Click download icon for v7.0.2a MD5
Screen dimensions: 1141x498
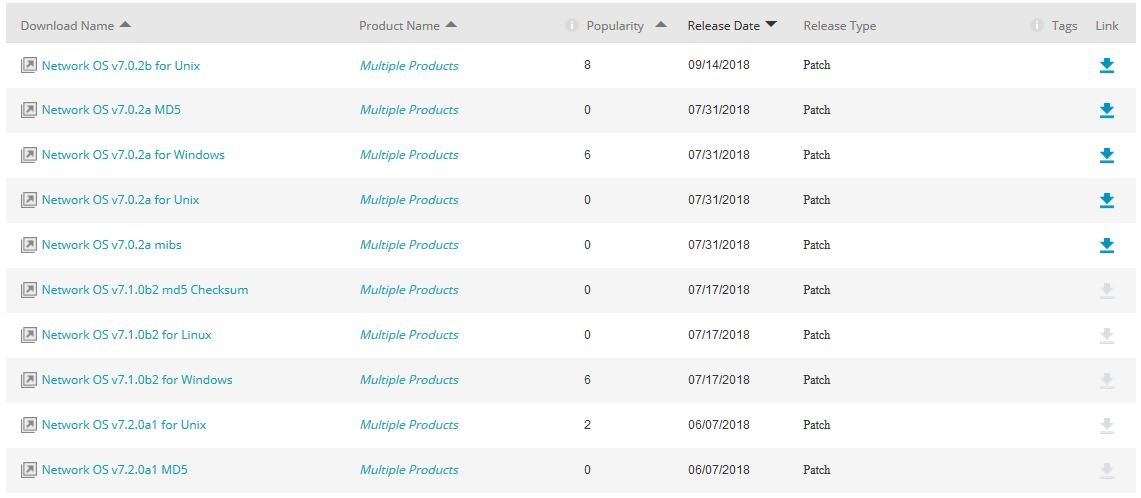coord(1106,111)
